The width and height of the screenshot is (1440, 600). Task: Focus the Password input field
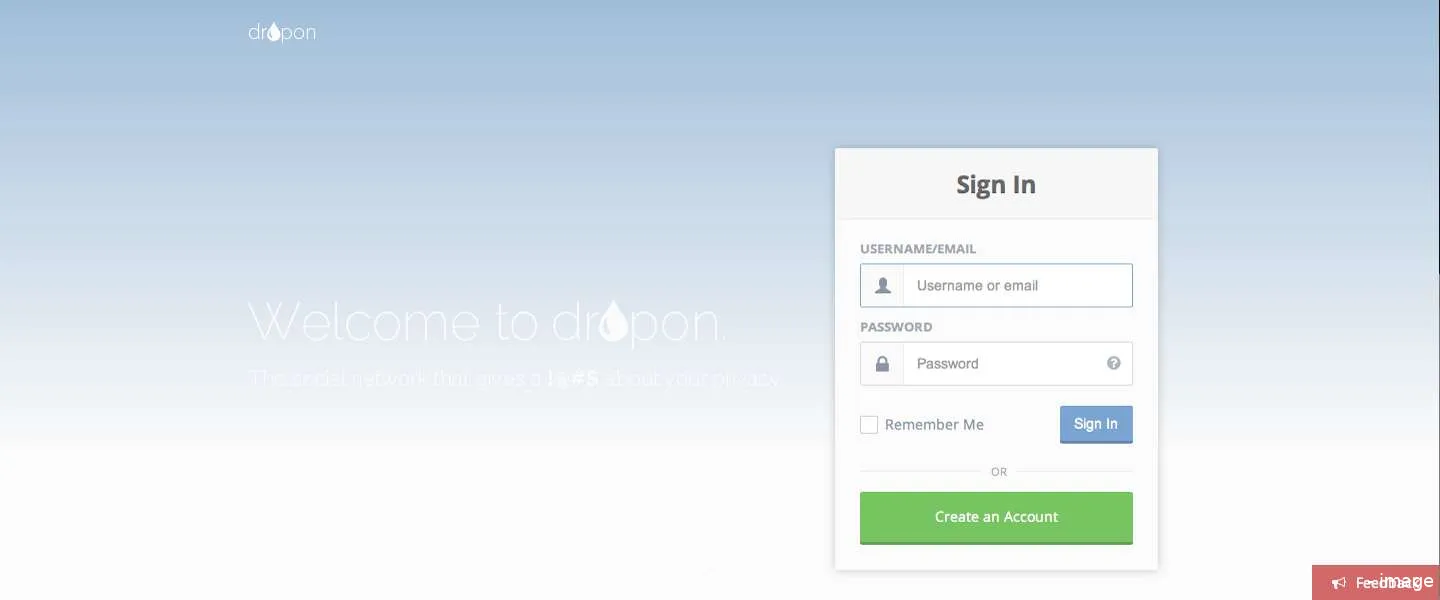click(x=996, y=364)
